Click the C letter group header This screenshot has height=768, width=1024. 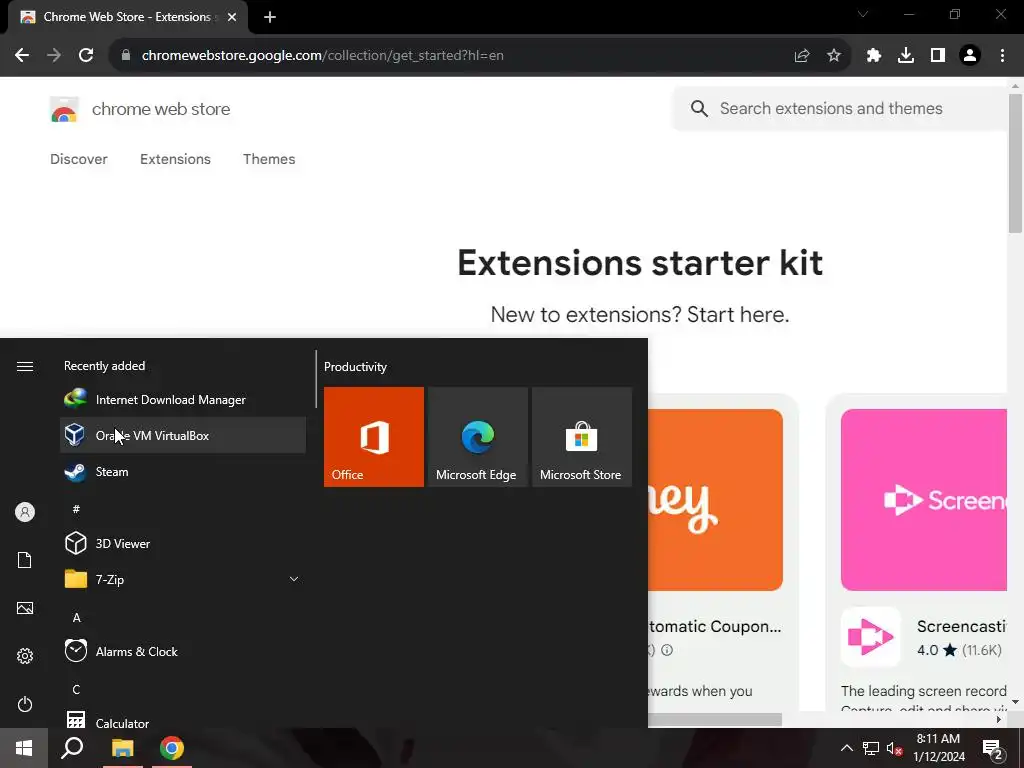(x=76, y=689)
